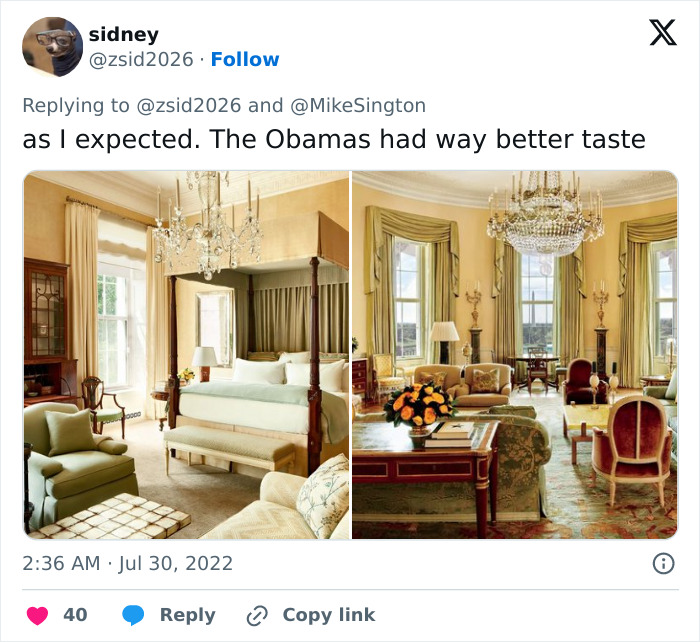Image resolution: width=700 pixels, height=642 pixels.
Task: Open the @zsid2026 handle beside Follow
Action: tap(141, 59)
